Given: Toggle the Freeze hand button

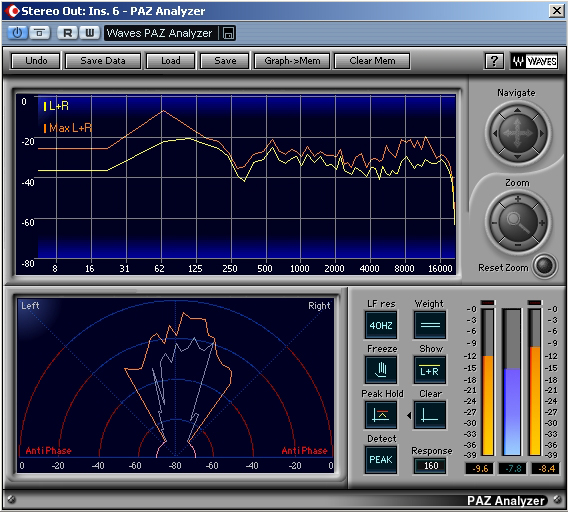Looking at the screenshot, I should [x=381, y=370].
